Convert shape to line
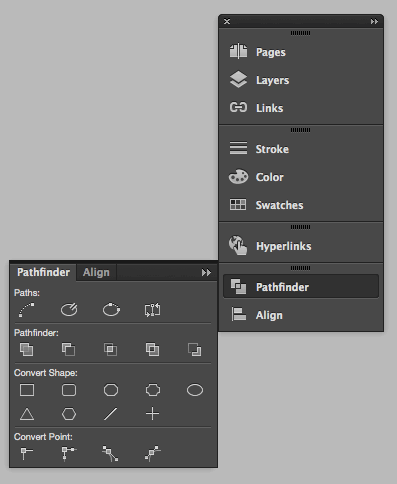The width and height of the screenshot is (397, 484). (x=111, y=414)
